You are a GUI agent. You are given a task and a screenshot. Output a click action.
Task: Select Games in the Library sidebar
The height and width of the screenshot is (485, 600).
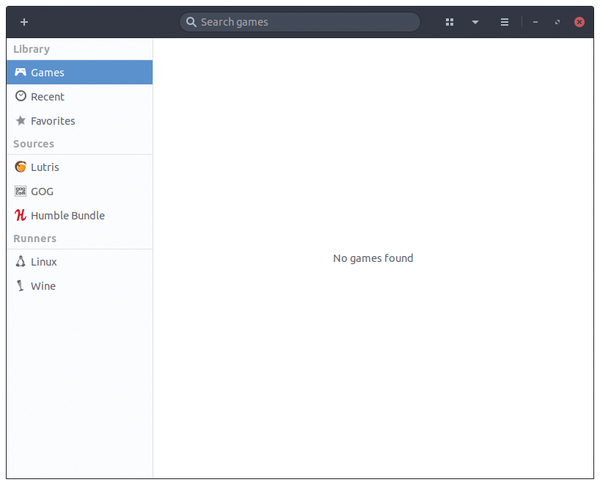80,72
